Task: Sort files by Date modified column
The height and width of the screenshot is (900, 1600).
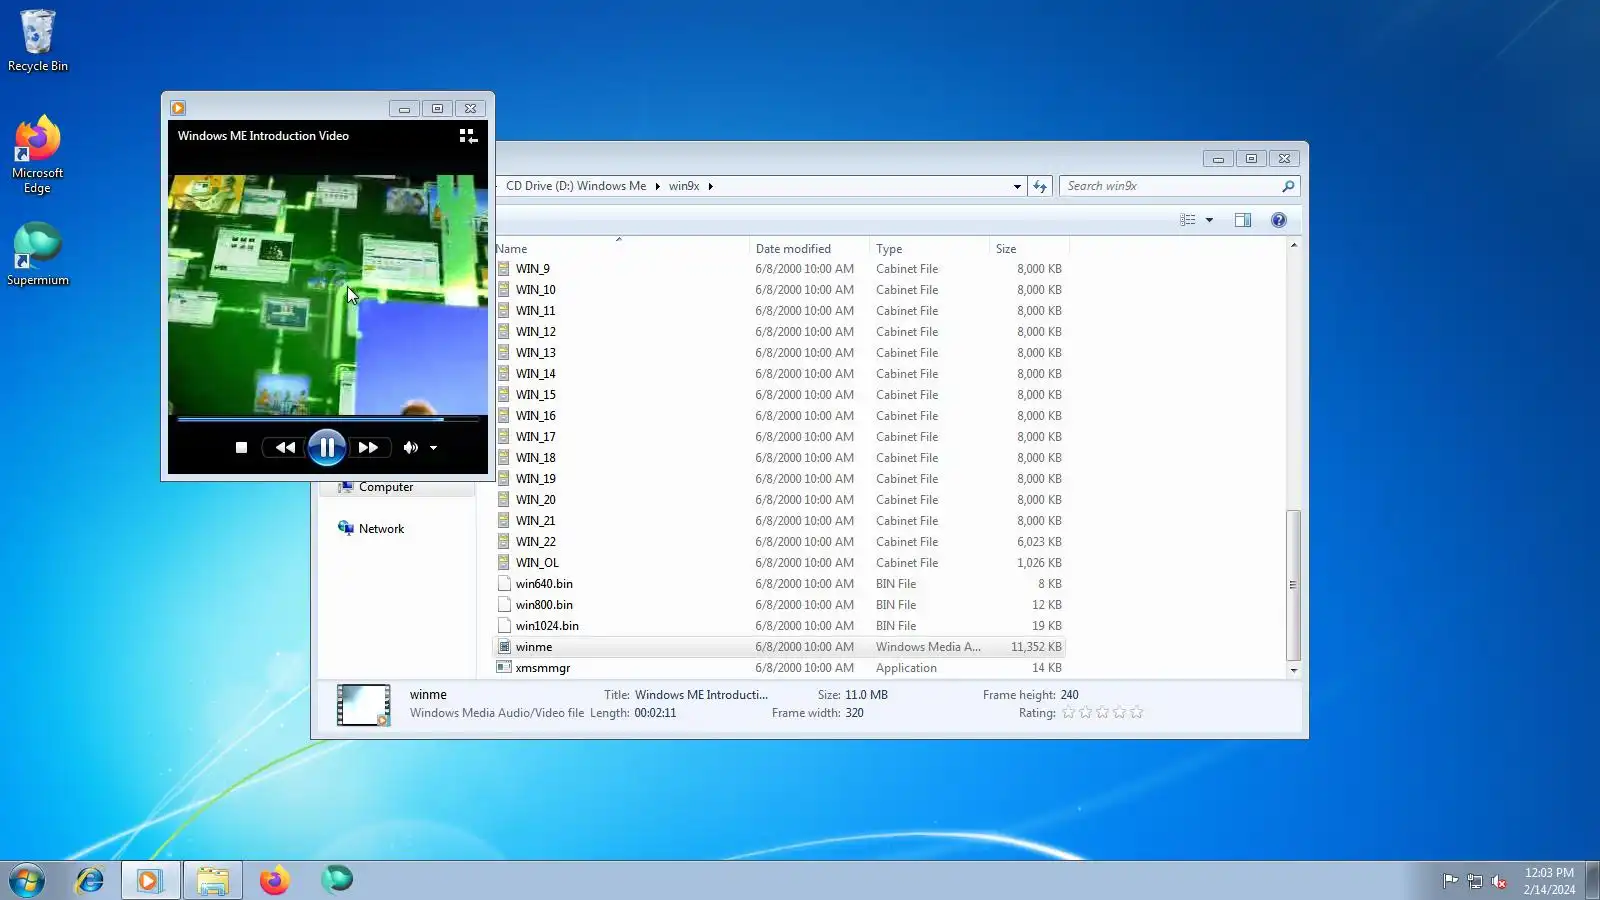Action: point(809,249)
